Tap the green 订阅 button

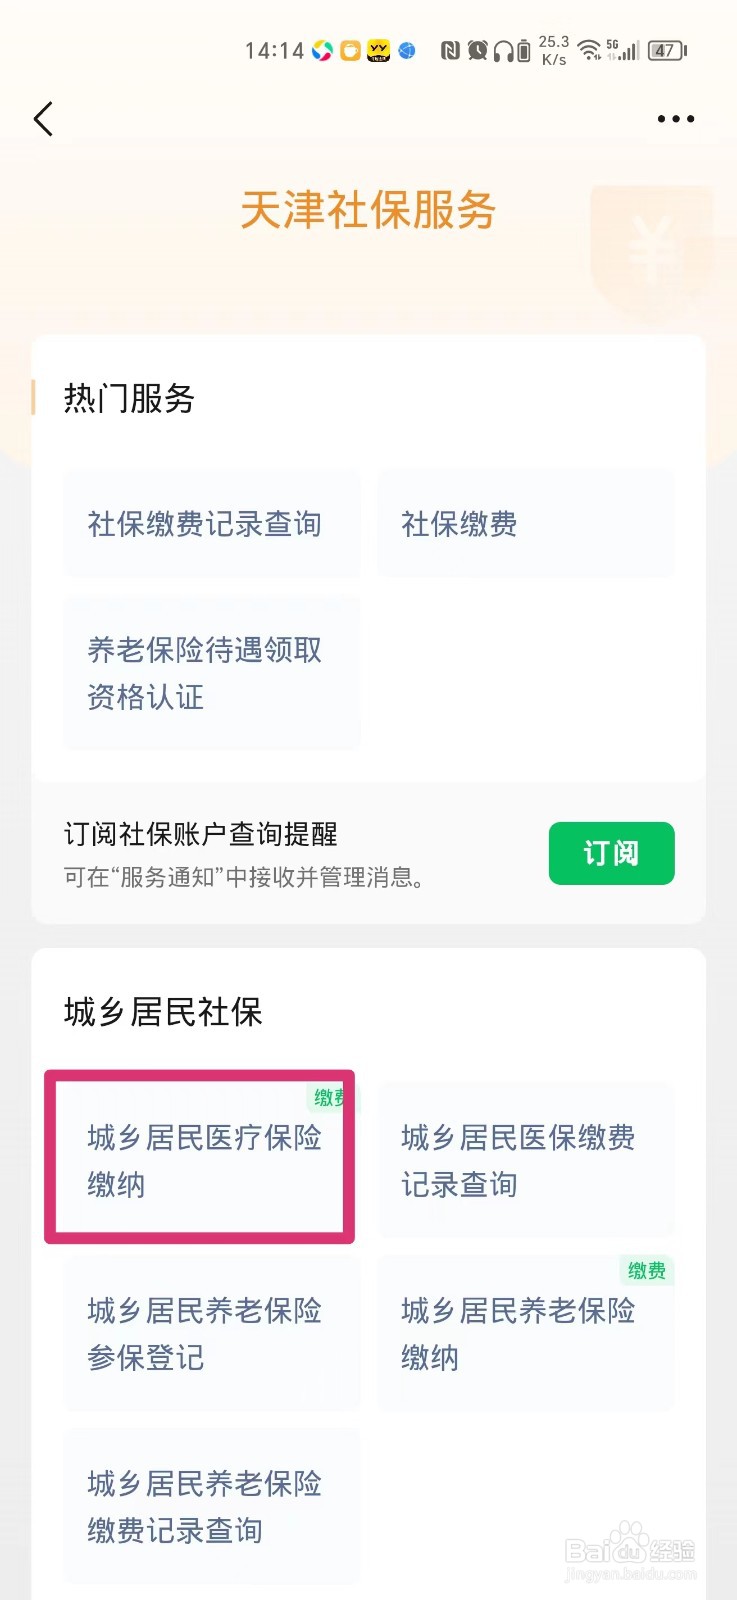pyautogui.click(x=611, y=853)
